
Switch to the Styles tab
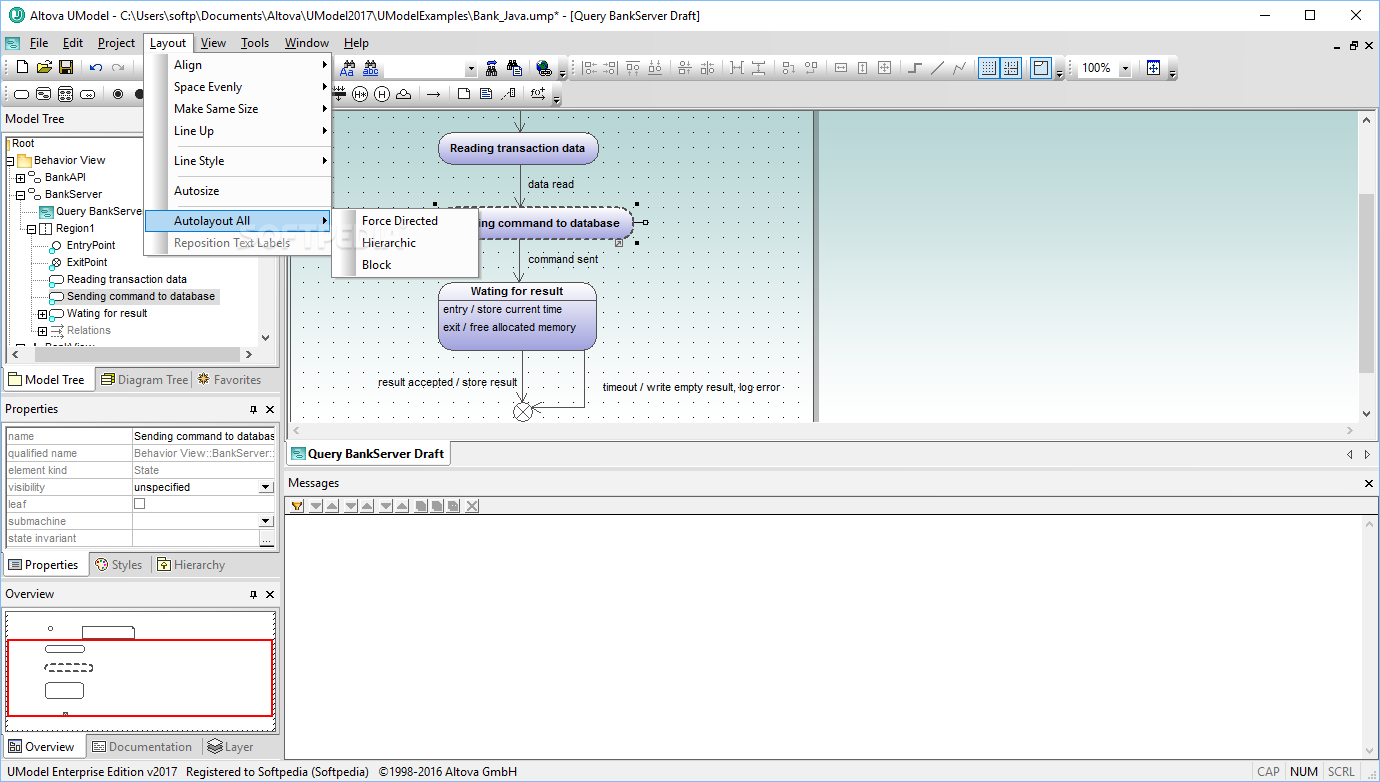(118, 565)
